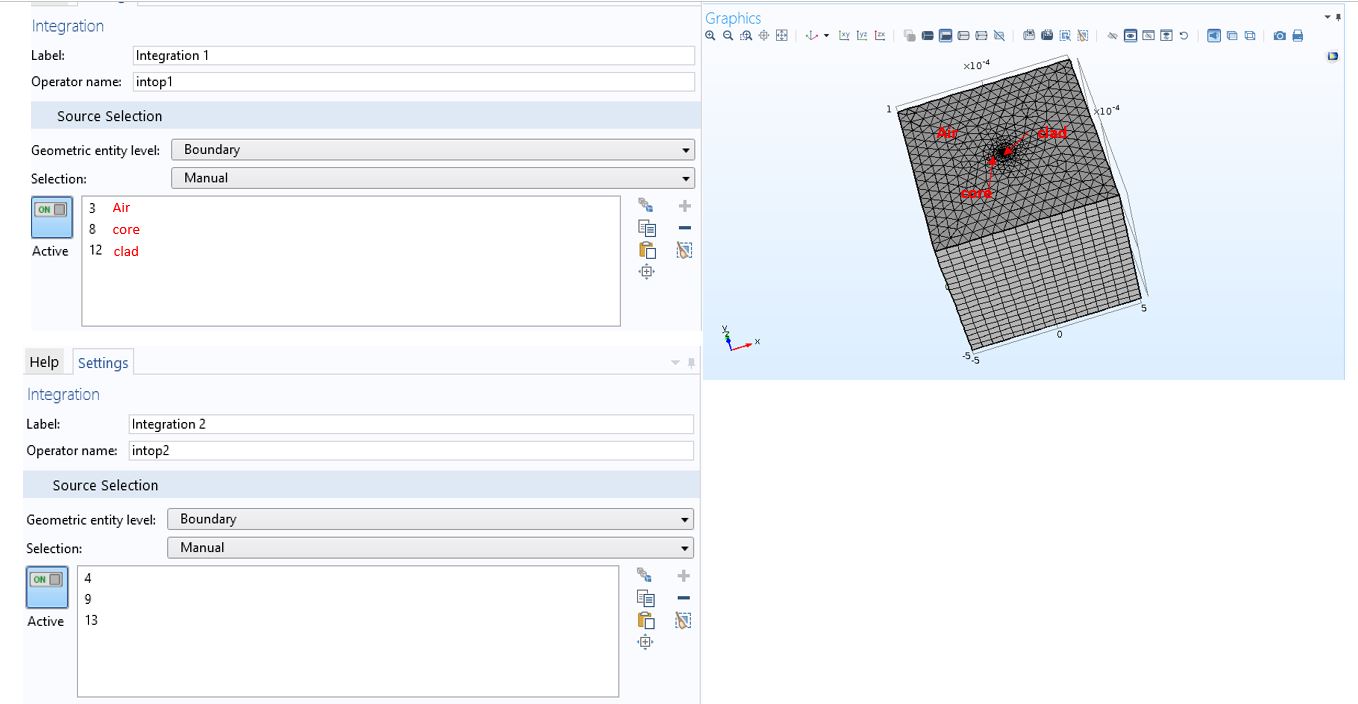Print the Graphics window
Viewport: 1358px width, 704px height.
1298,36
